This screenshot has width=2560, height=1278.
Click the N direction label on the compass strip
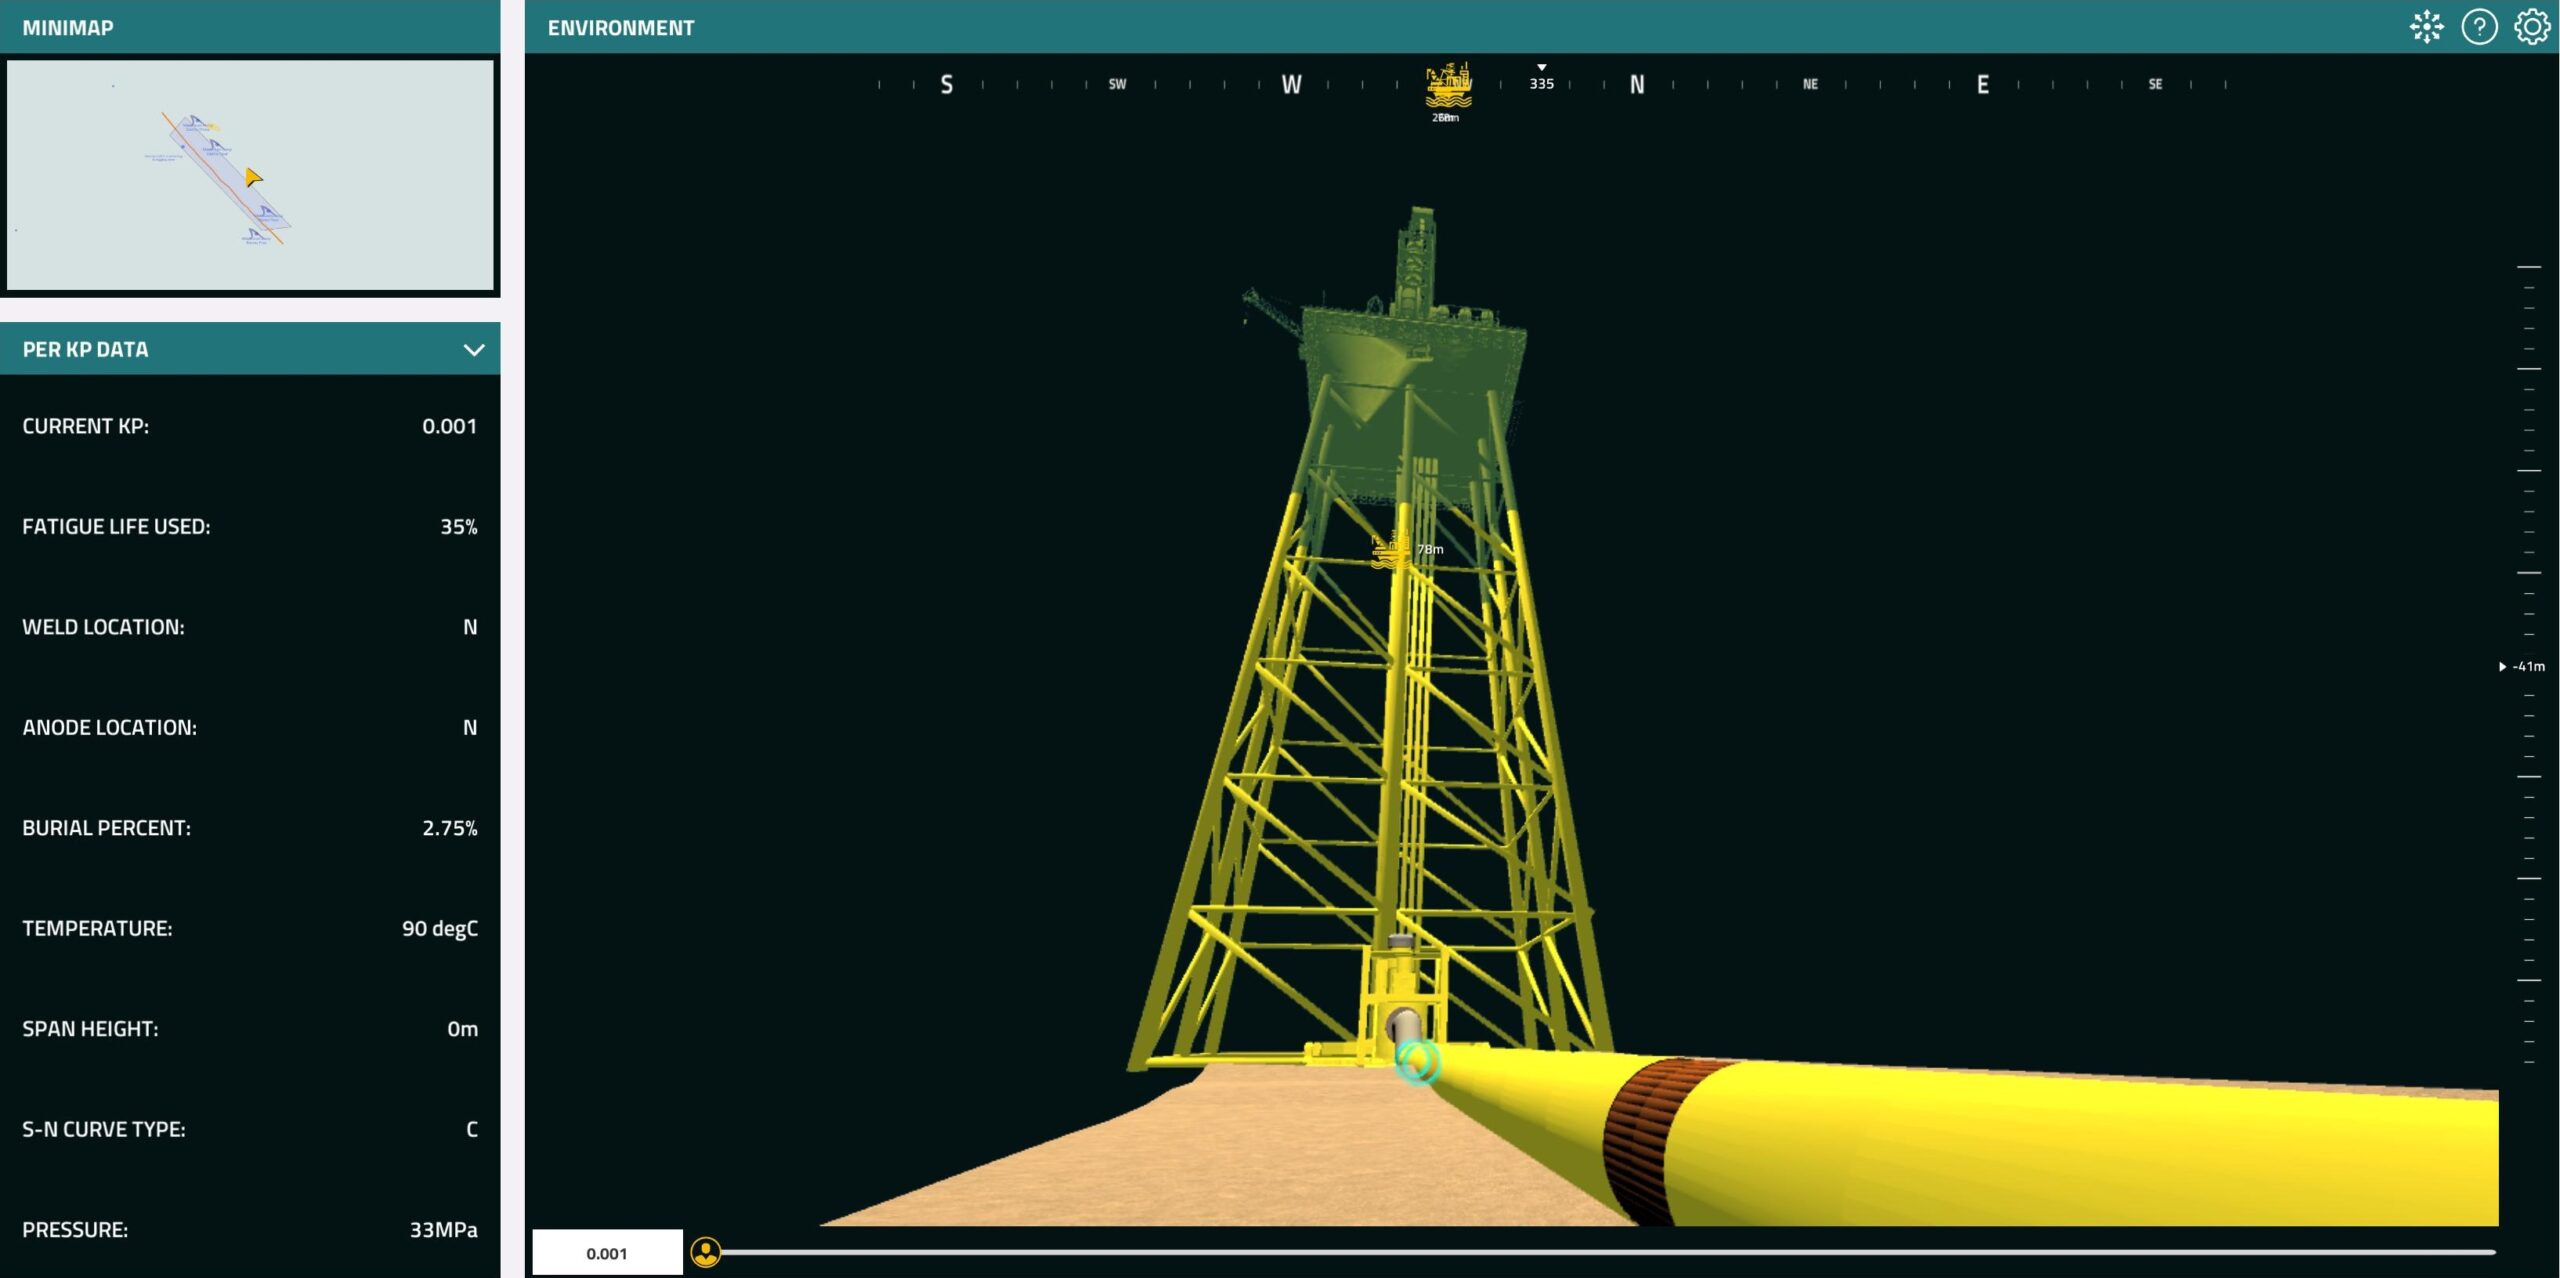1637,84
